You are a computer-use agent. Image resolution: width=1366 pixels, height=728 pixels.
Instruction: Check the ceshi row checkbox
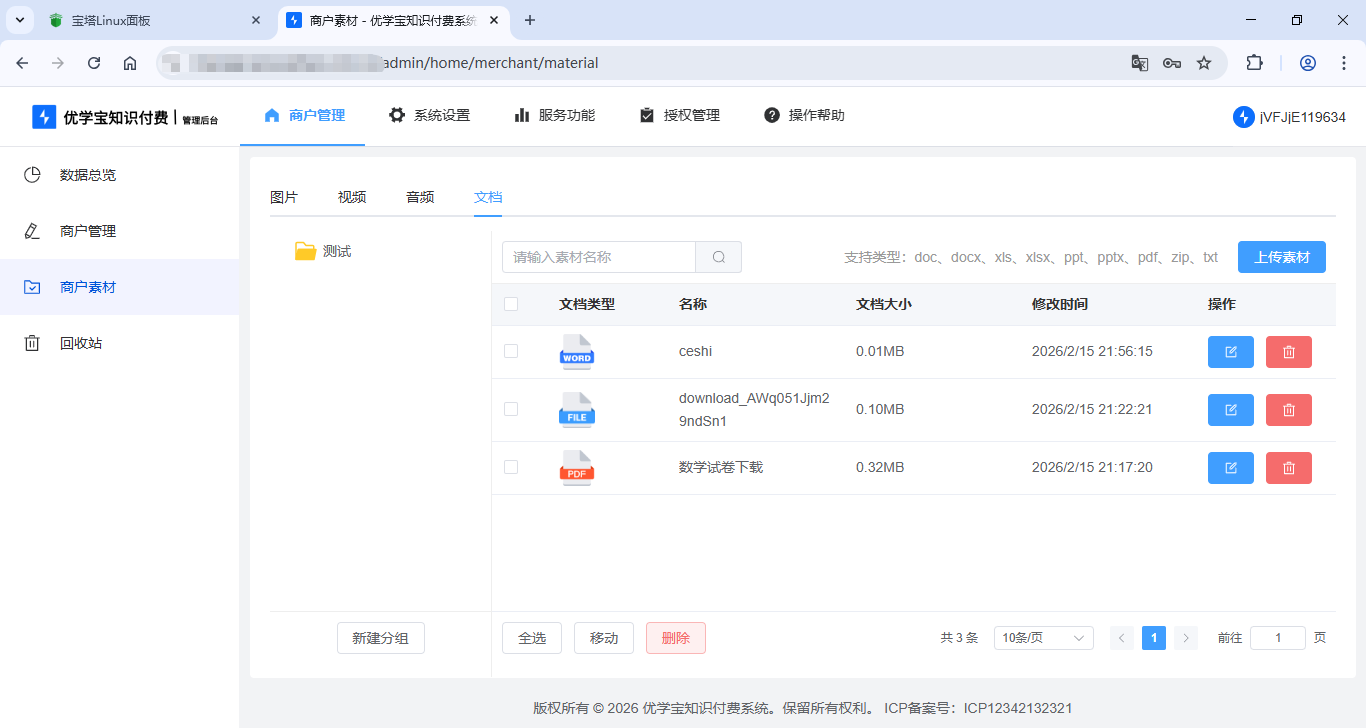coord(511,352)
